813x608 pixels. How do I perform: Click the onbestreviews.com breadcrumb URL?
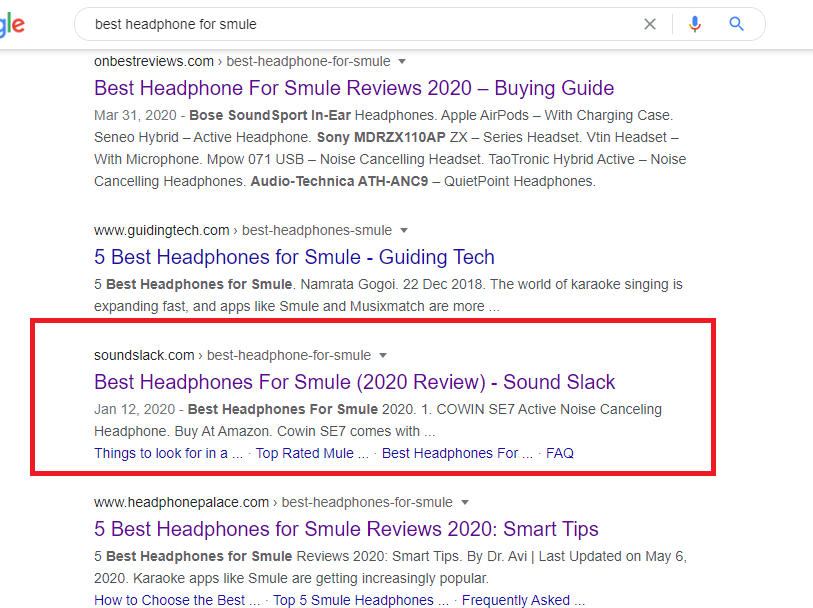(x=242, y=62)
